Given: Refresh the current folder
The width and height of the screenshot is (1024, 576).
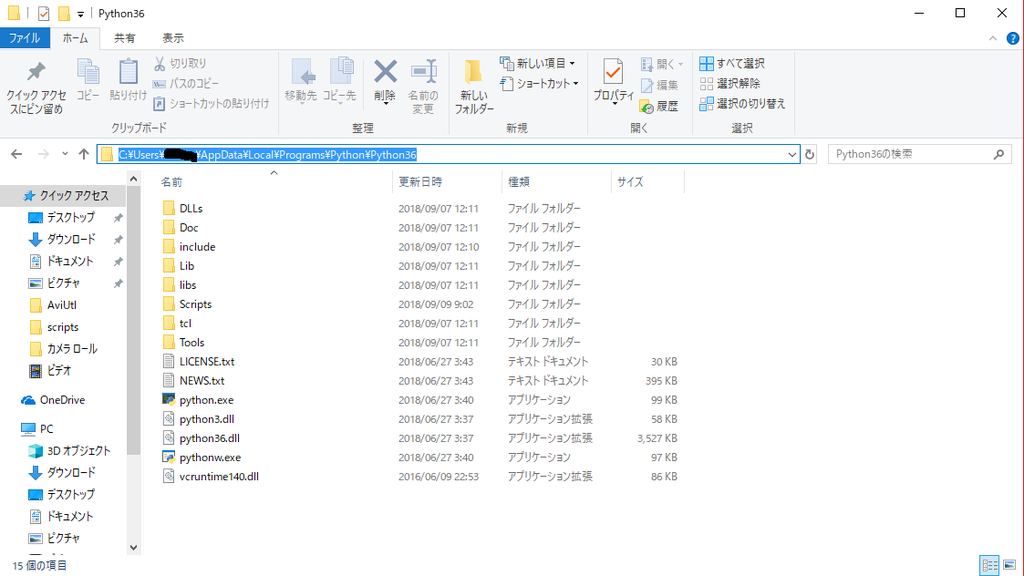Looking at the screenshot, I should coord(810,155).
